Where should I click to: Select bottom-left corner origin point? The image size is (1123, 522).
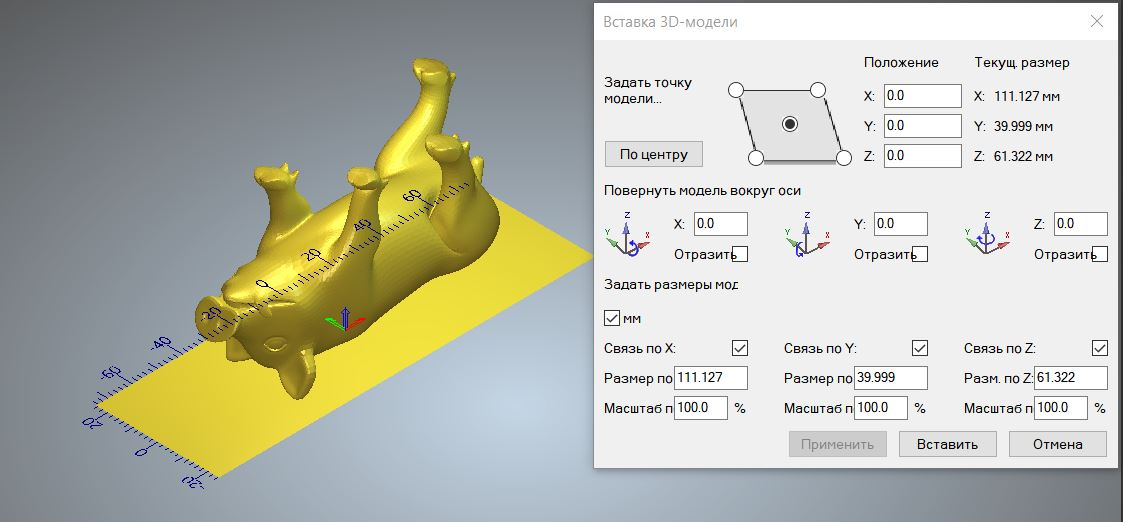click(x=756, y=158)
